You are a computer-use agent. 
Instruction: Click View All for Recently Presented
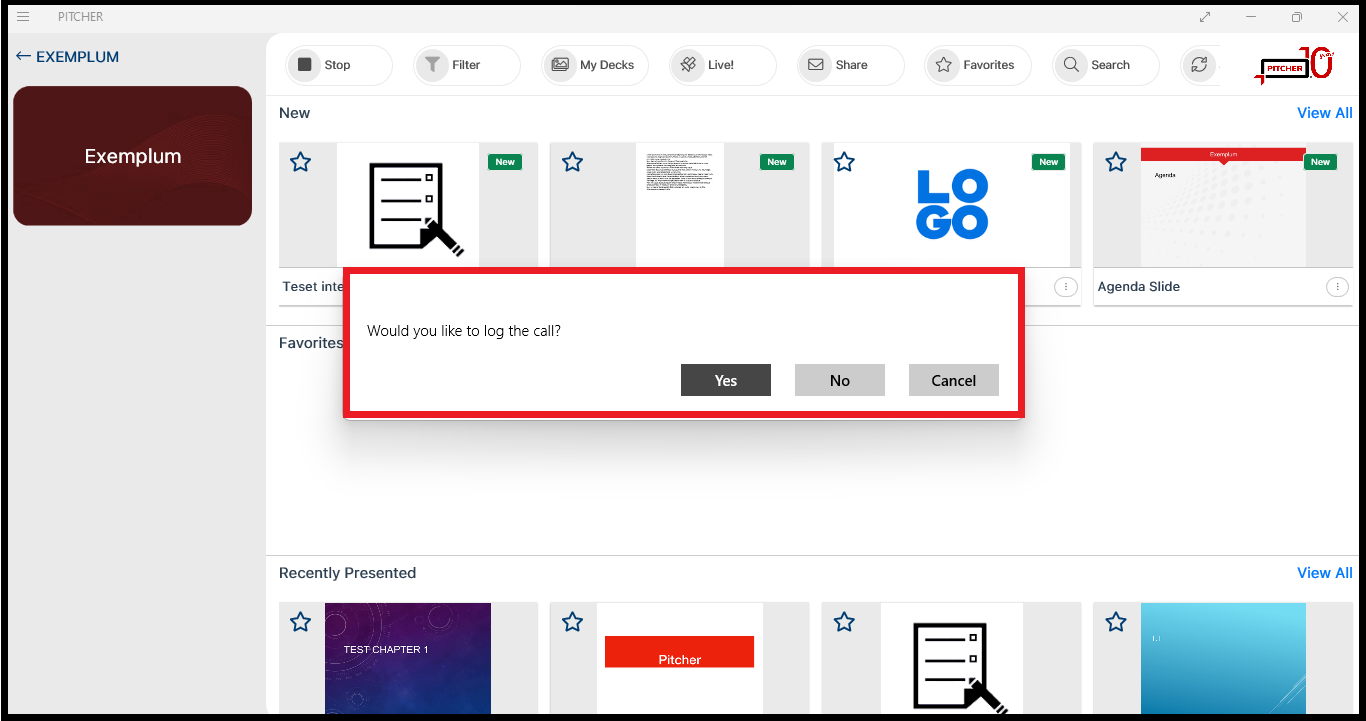pyautogui.click(x=1324, y=573)
